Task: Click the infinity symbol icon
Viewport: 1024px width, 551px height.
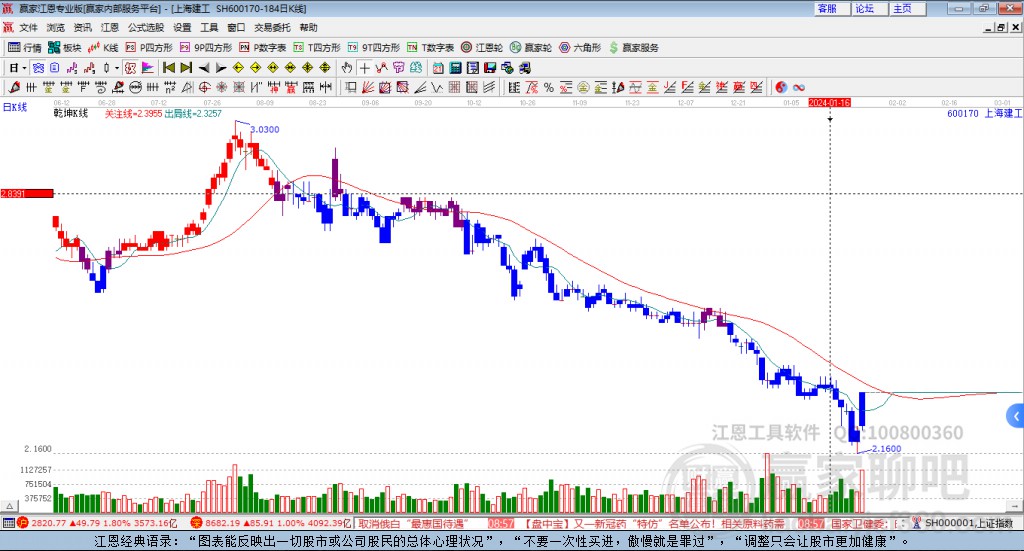Action: pos(799,87)
